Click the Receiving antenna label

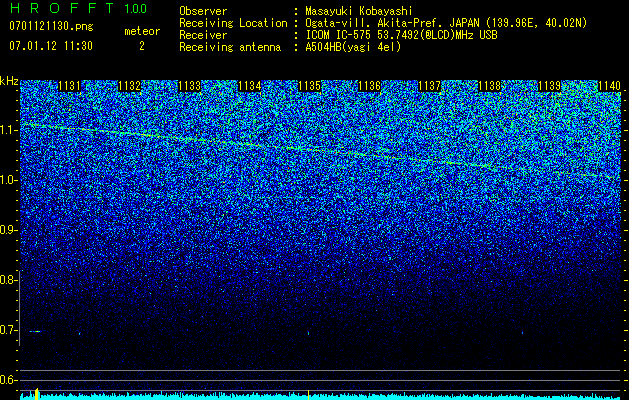click(230, 47)
